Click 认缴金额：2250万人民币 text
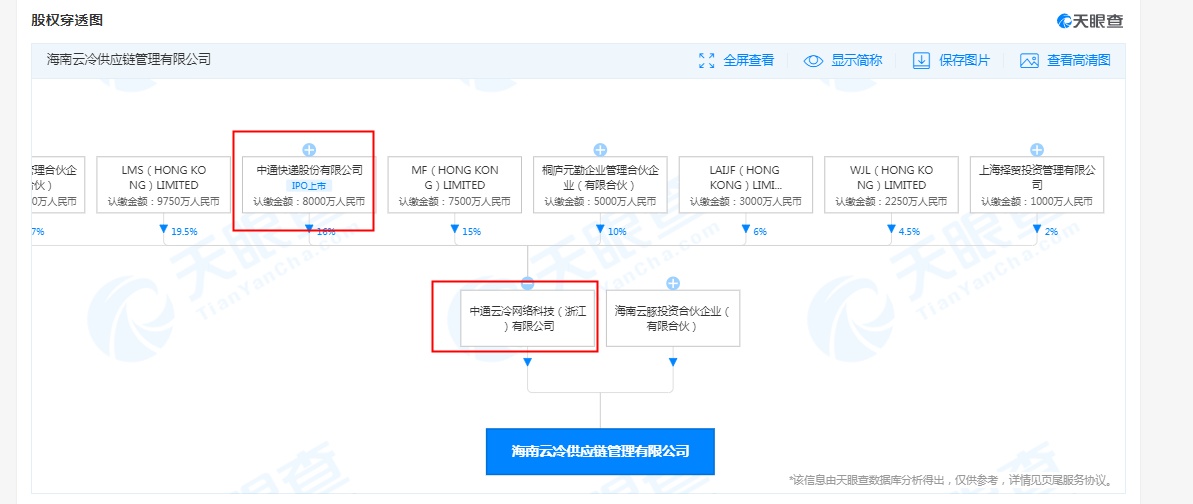Image resolution: width=1193 pixels, height=504 pixels. [x=892, y=202]
